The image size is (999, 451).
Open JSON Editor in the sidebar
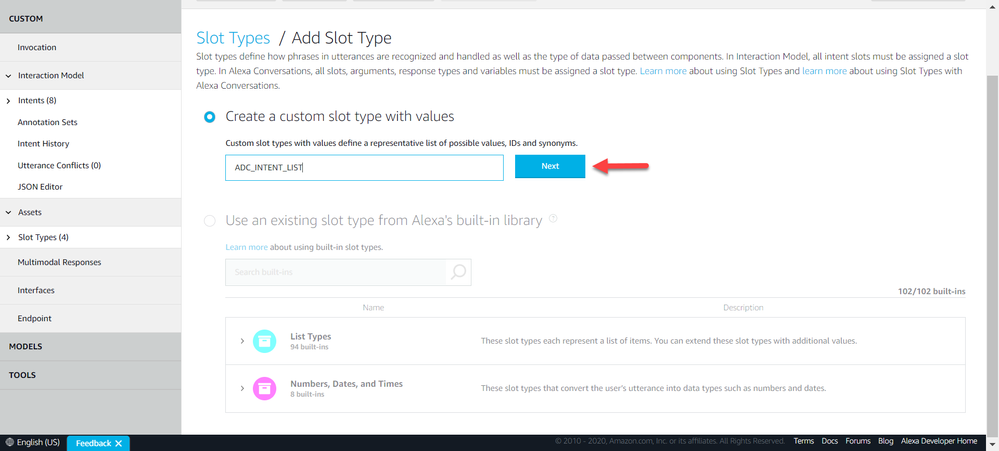click(42, 187)
